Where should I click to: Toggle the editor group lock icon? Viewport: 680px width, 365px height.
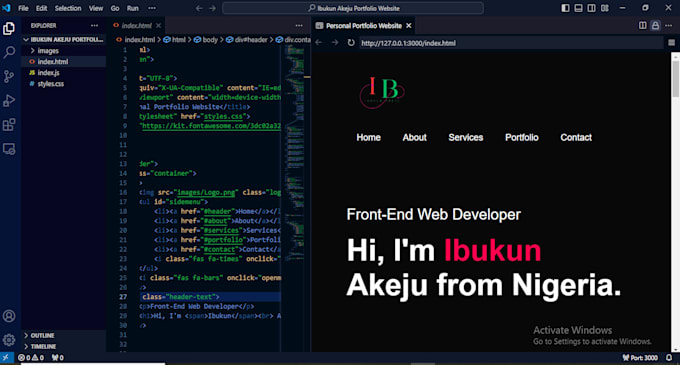(x=655, y=26)
